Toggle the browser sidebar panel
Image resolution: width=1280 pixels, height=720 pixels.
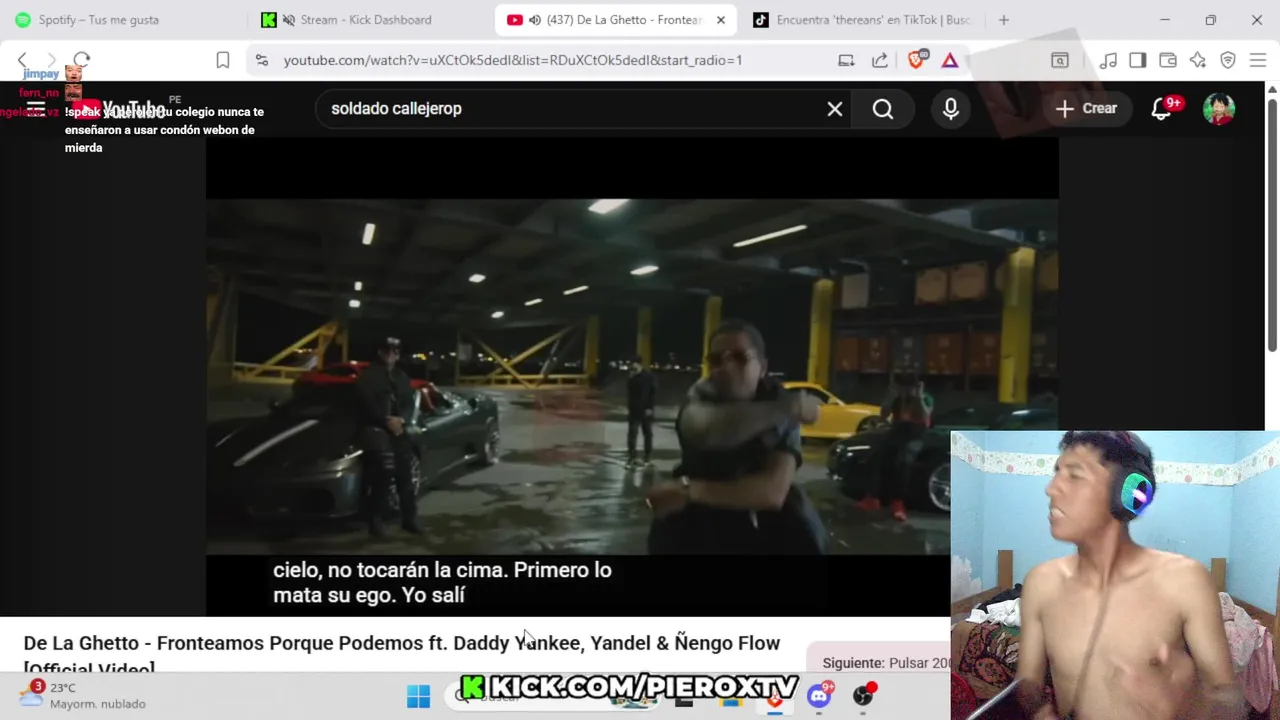(x=1138, y=60)
